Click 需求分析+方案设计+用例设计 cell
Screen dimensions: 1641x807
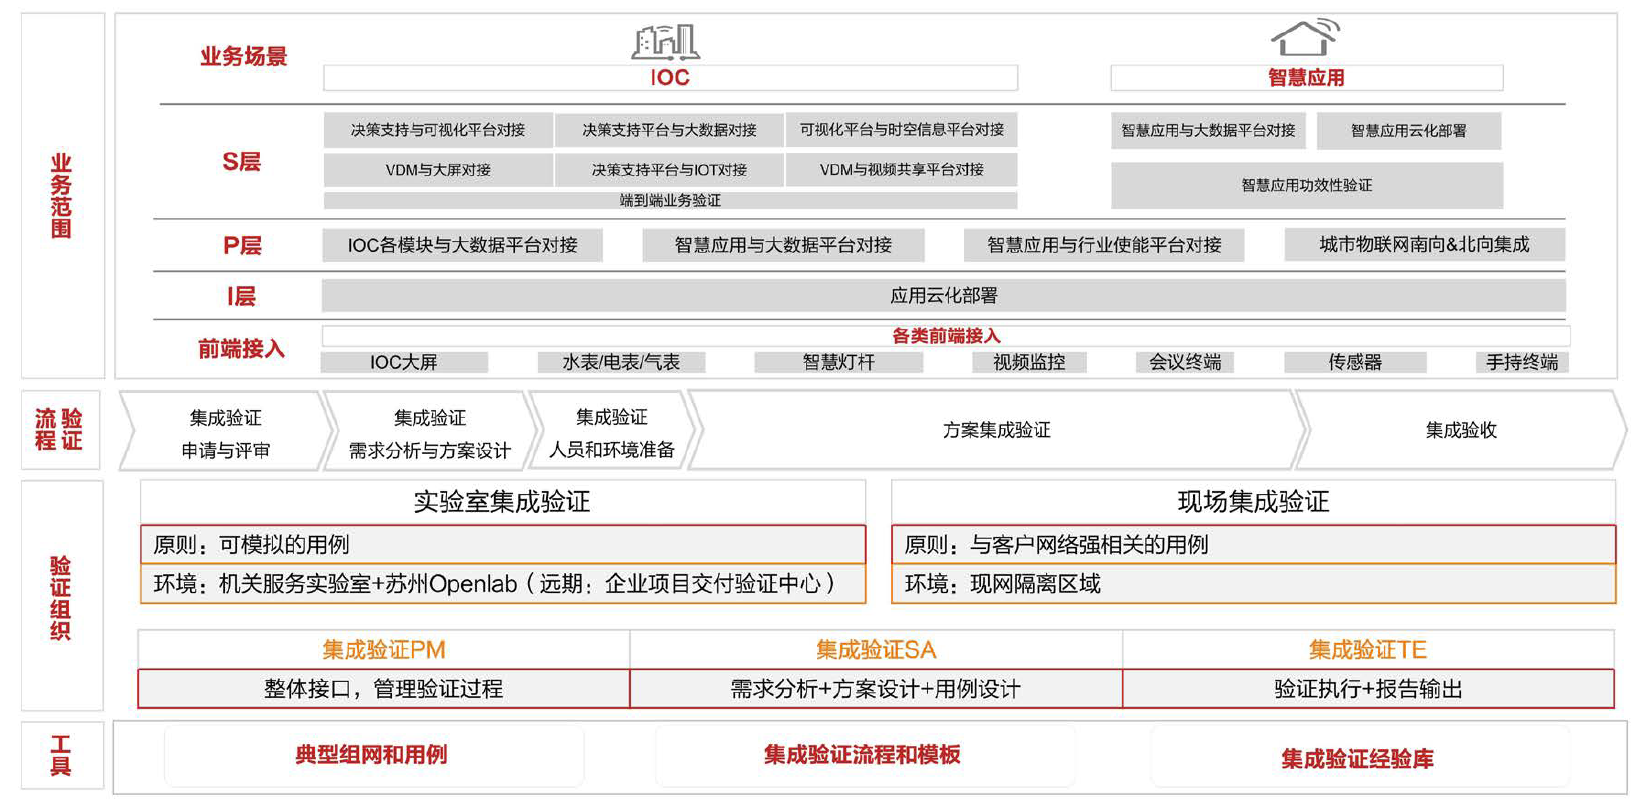point(876,689)
